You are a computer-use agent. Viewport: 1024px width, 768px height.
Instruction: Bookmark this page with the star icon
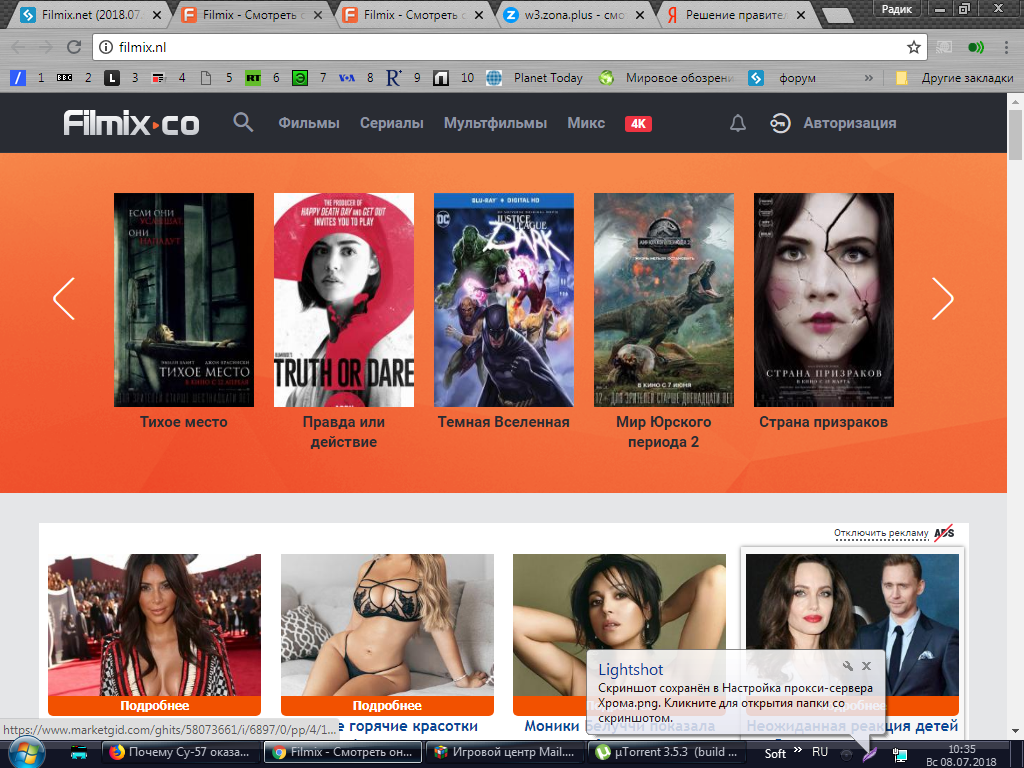[x=913, y=47]
